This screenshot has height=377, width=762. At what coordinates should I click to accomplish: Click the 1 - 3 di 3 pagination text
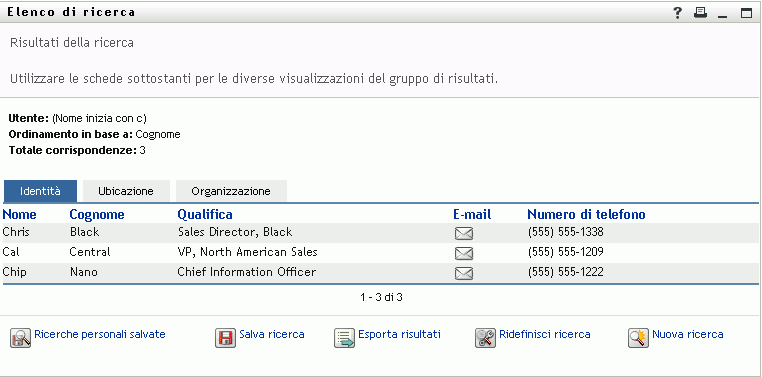[x=381, y=297]
